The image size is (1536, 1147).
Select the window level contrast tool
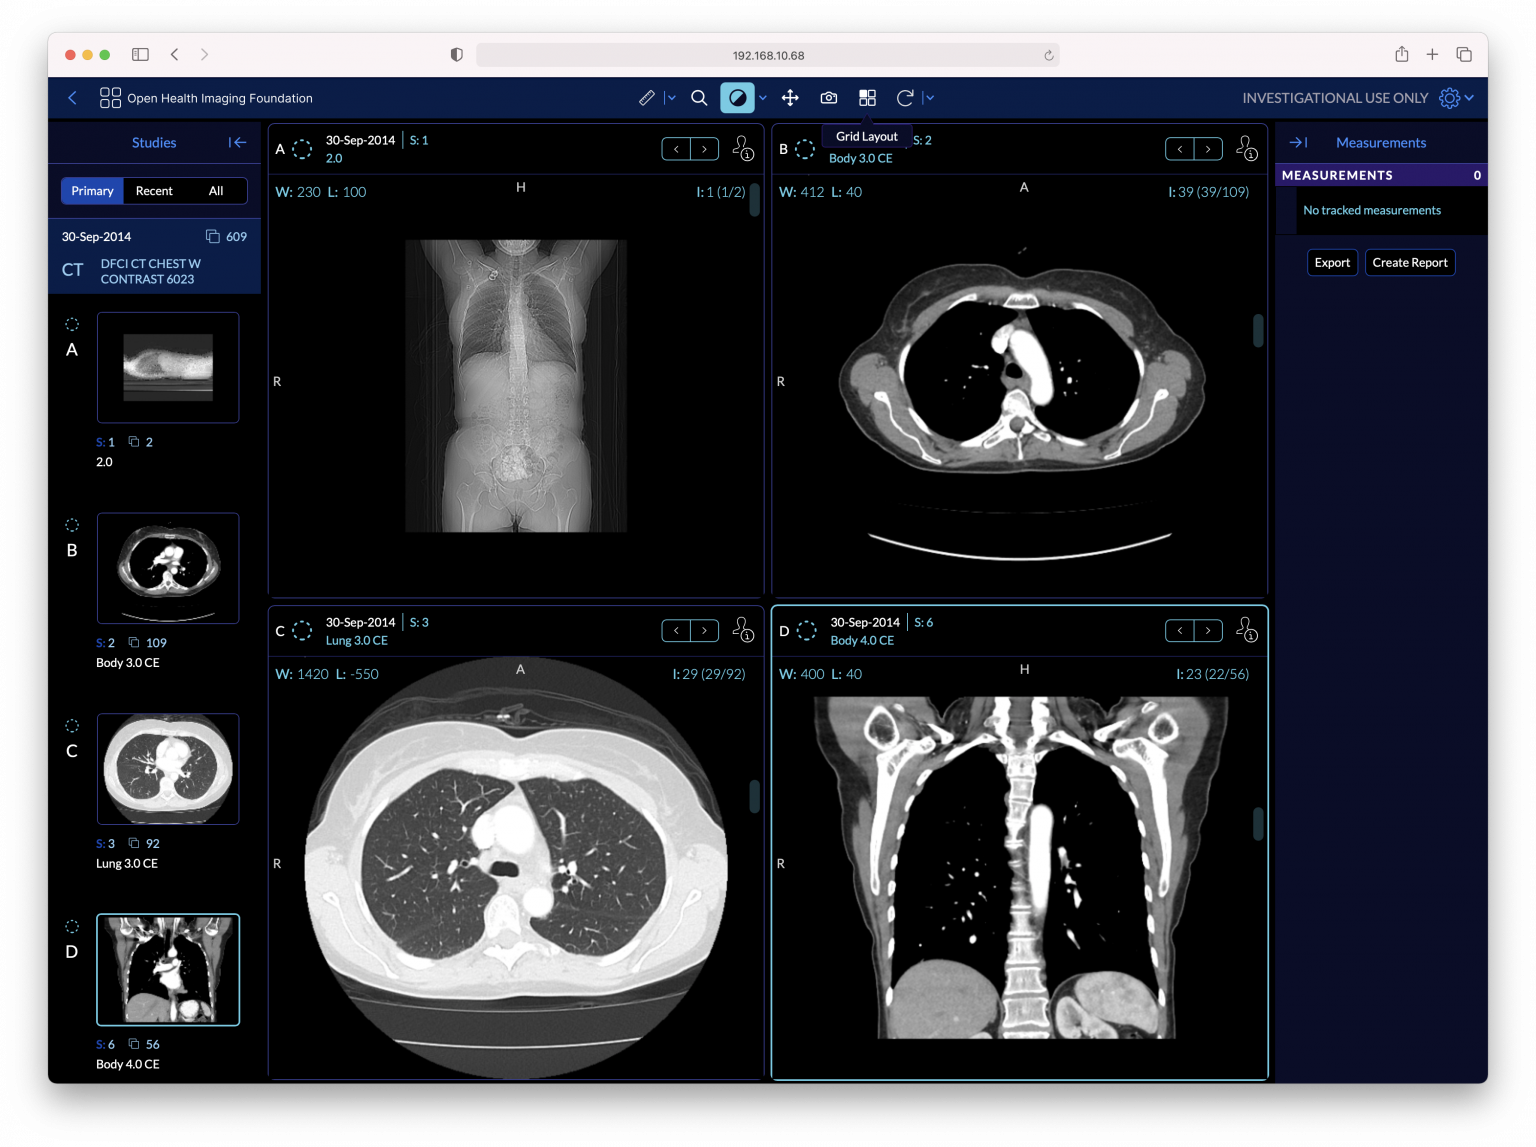pyautogui.click(x=737, y=98)
